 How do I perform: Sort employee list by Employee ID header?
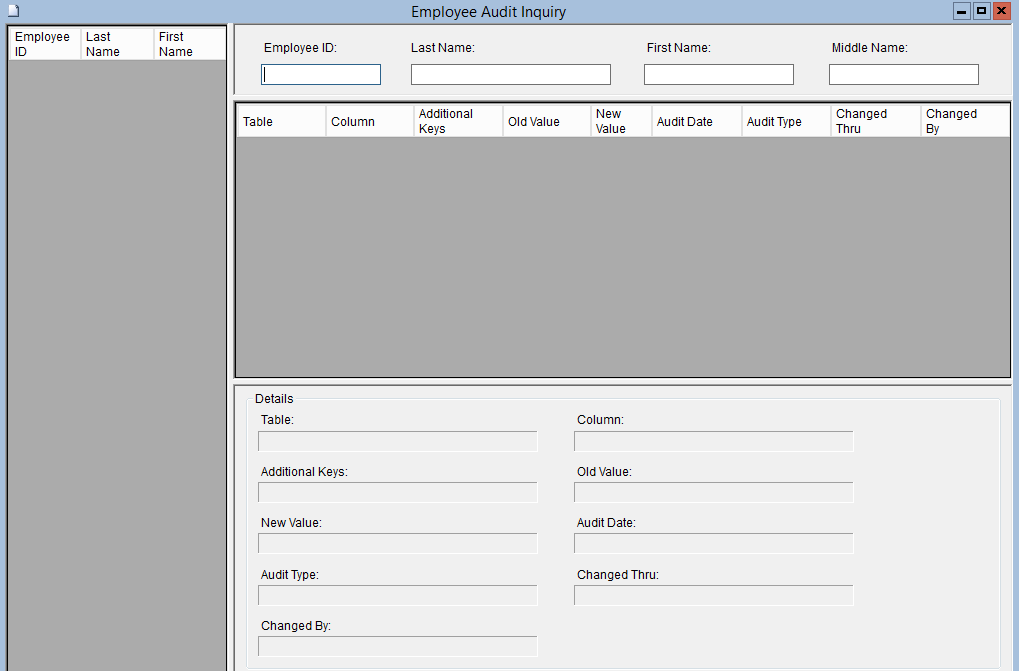pos(44,44)
